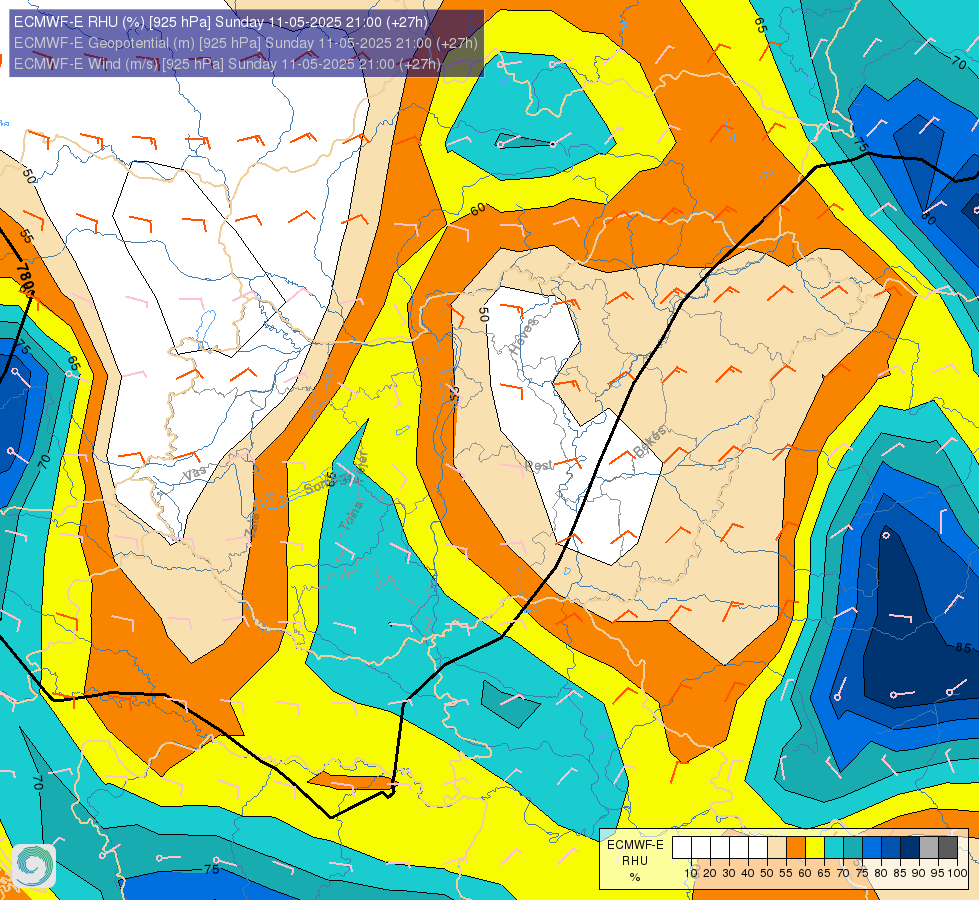The width and height of the screenshot is (979, 900).
Task: Click the '80' contour label in the dark blue area
Action: click(x=928, y=218)
